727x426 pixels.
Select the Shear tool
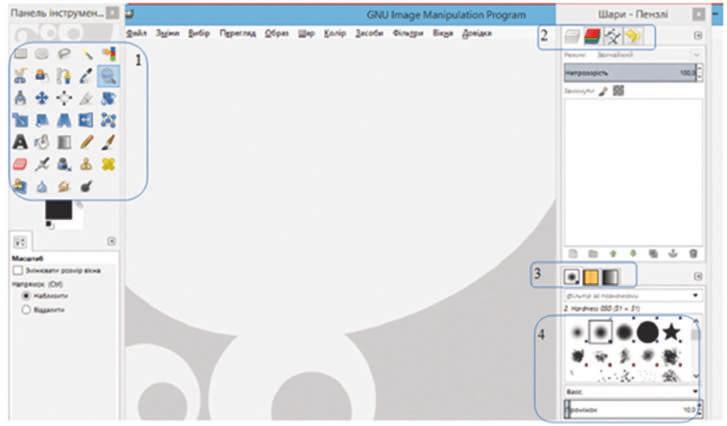tap(42, 120)
